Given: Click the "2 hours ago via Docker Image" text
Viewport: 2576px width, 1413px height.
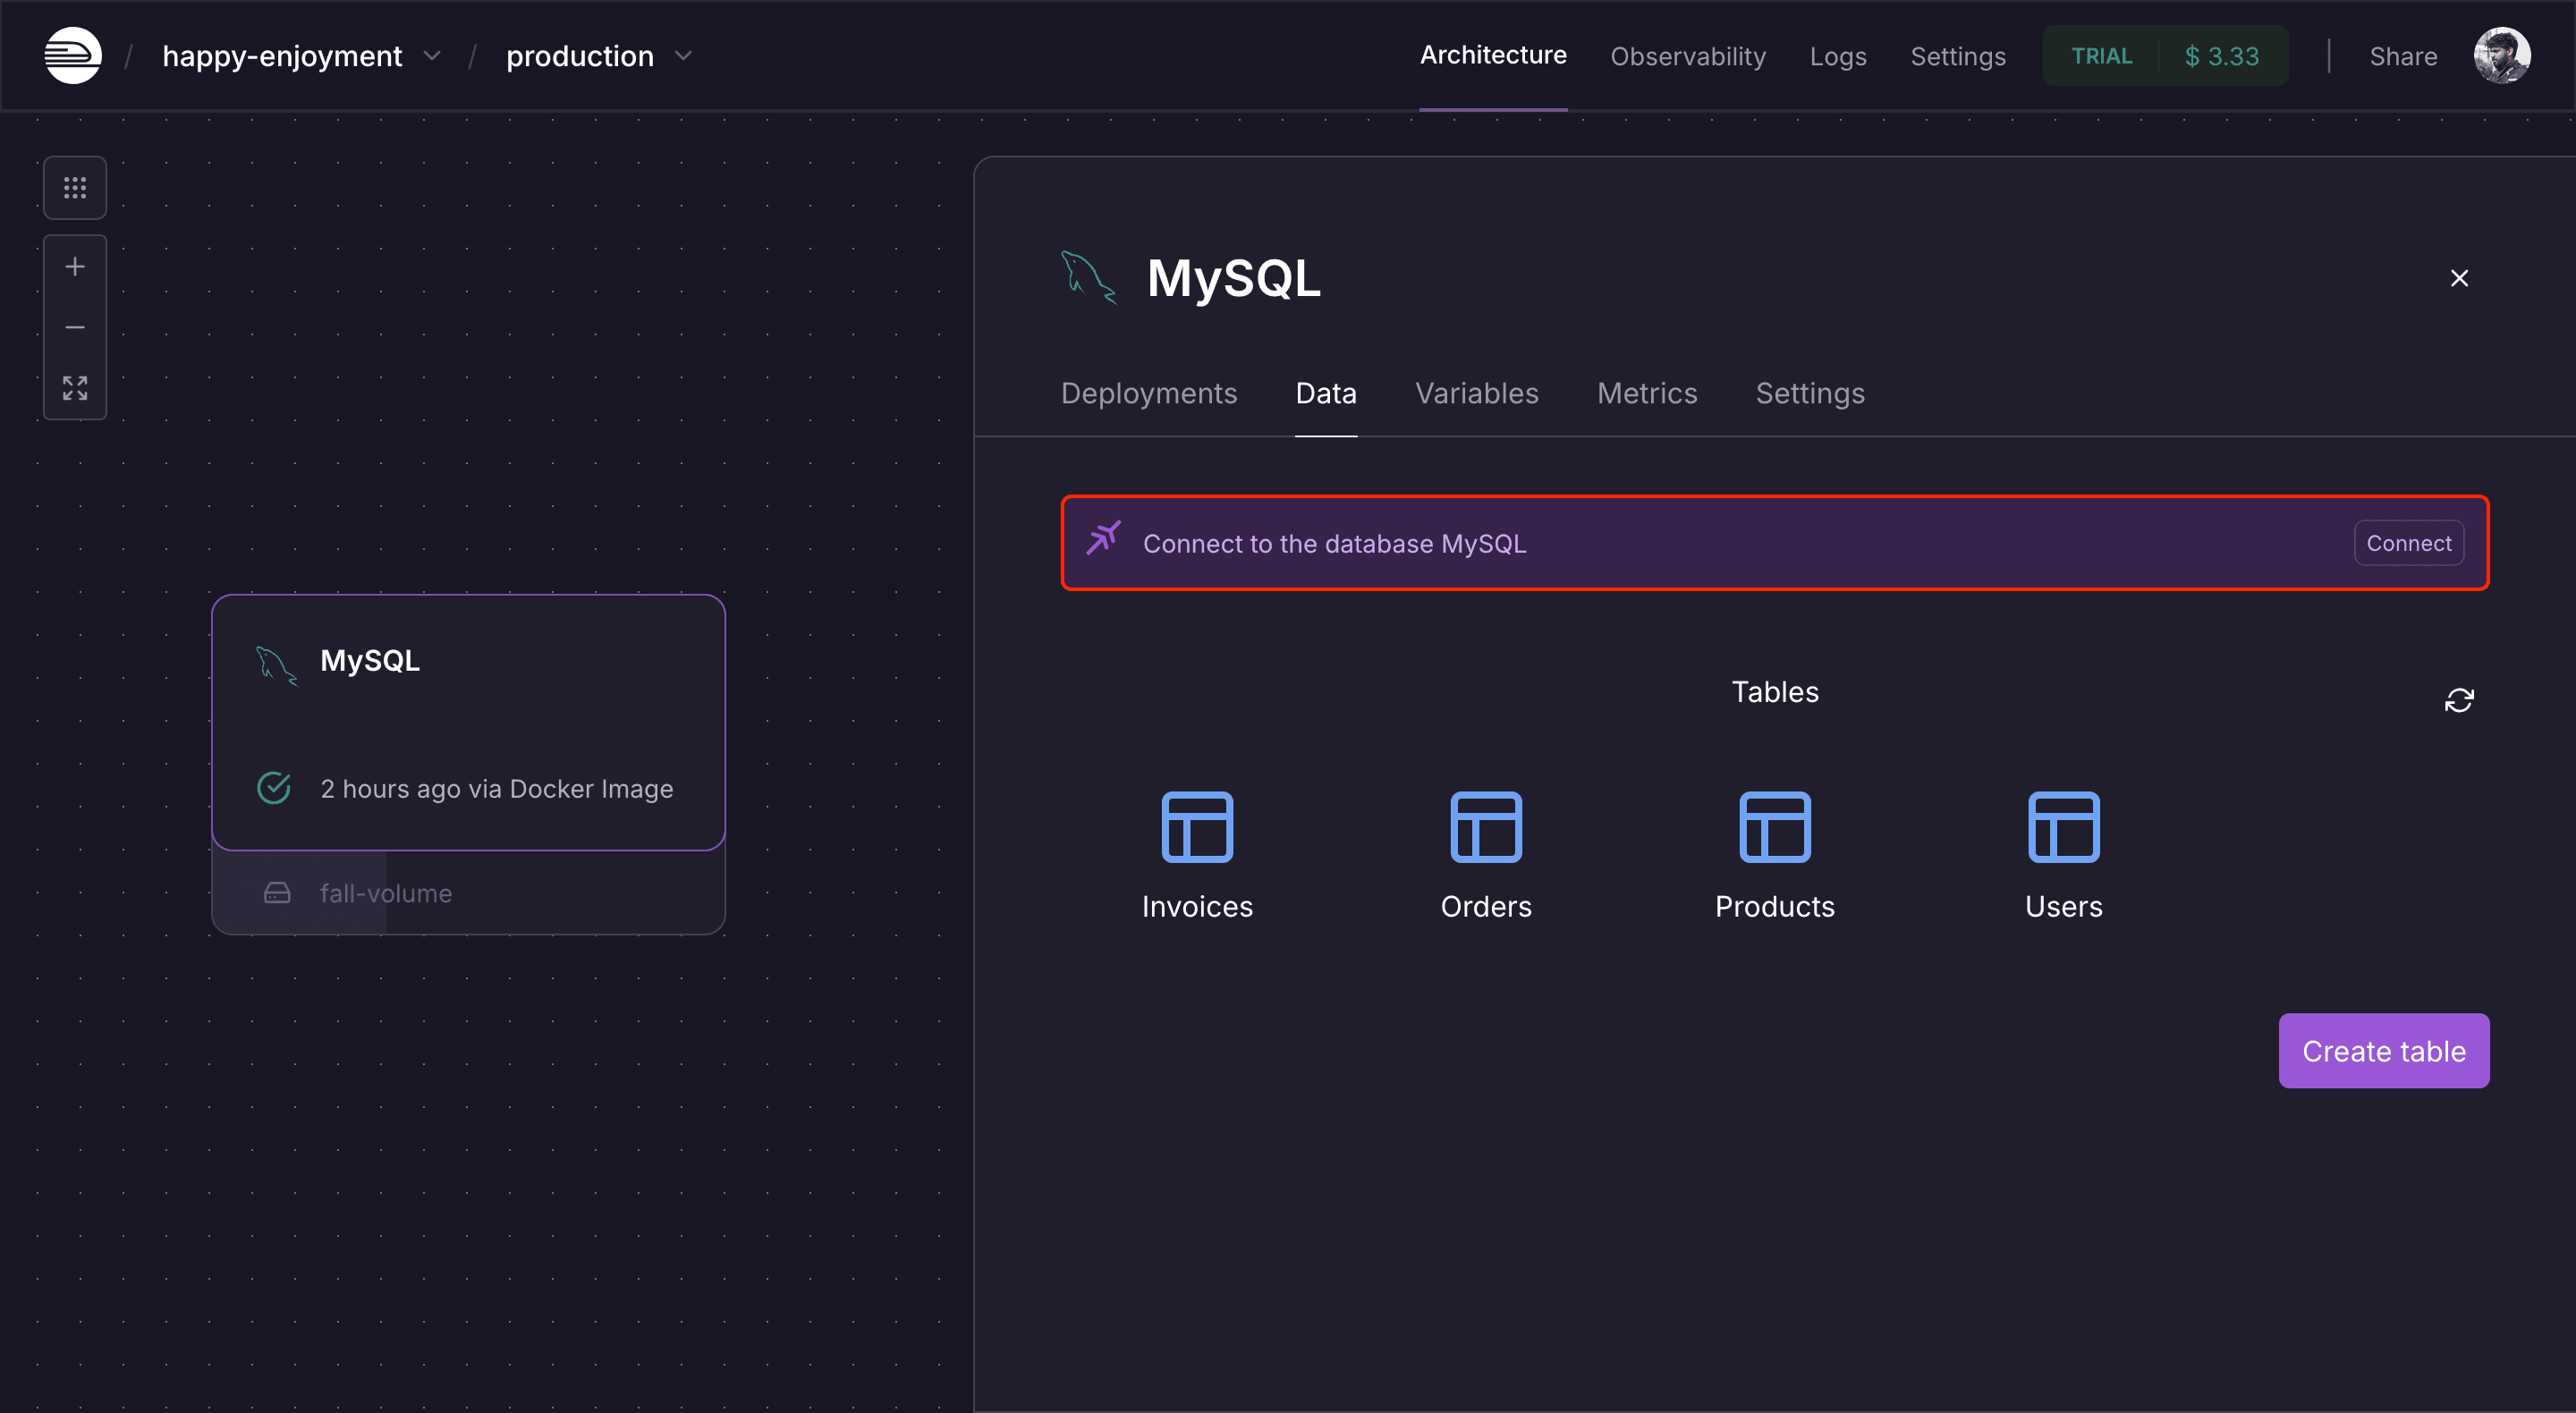Looking at the screenshot, I should (x=496, y=788).
